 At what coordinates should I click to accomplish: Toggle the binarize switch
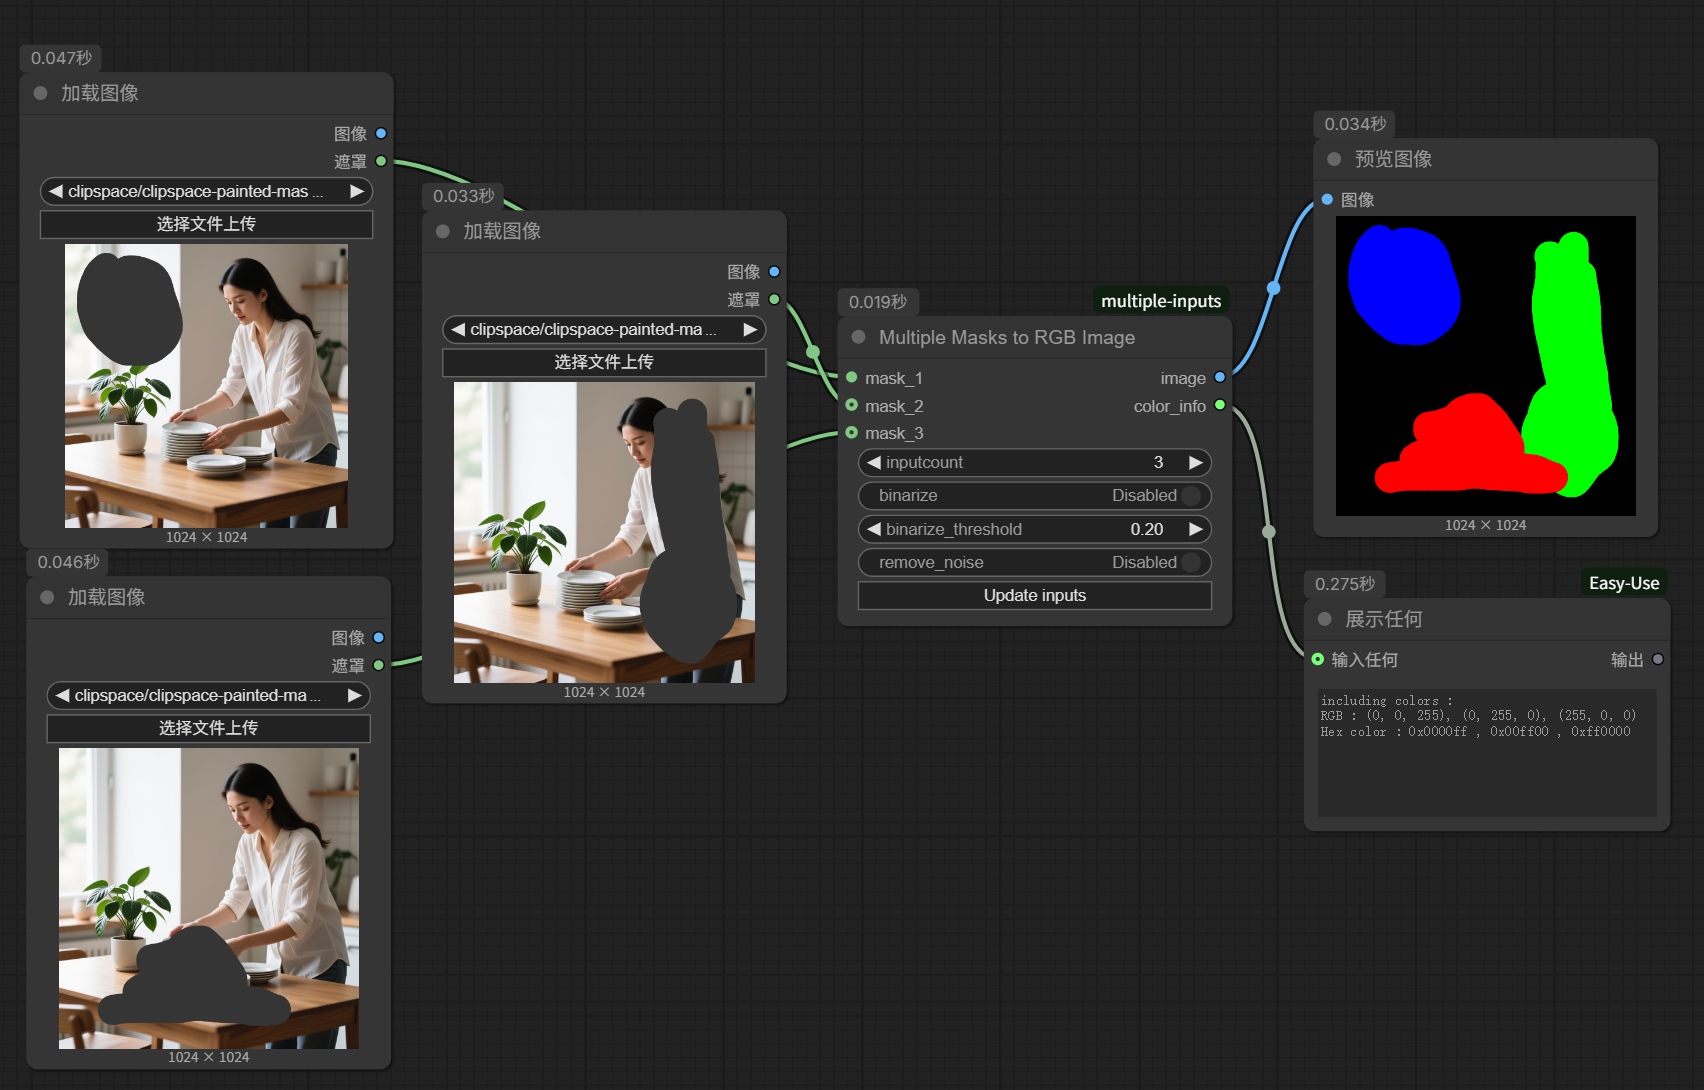pyautogui.click(x=1190, y=495)
